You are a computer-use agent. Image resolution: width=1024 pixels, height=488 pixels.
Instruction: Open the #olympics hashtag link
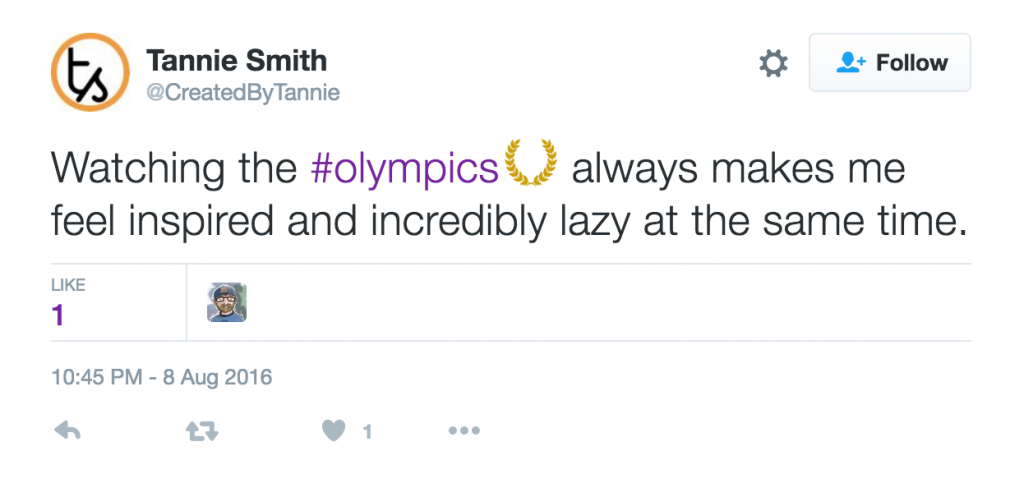click(405, 169)
